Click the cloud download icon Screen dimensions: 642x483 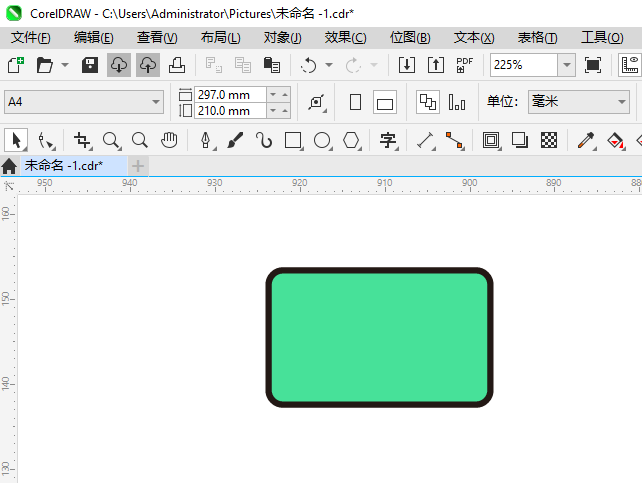(119, 65)
